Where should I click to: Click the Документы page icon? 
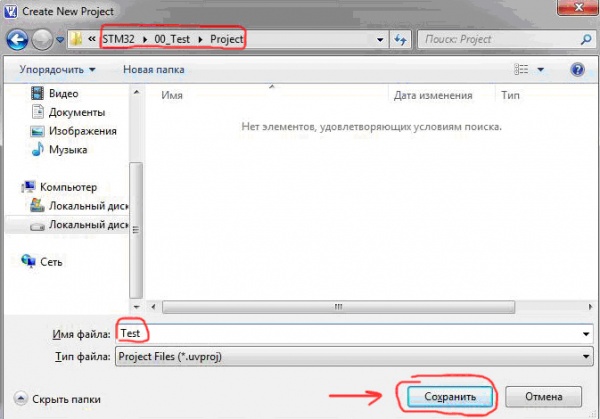click(38, 112)
